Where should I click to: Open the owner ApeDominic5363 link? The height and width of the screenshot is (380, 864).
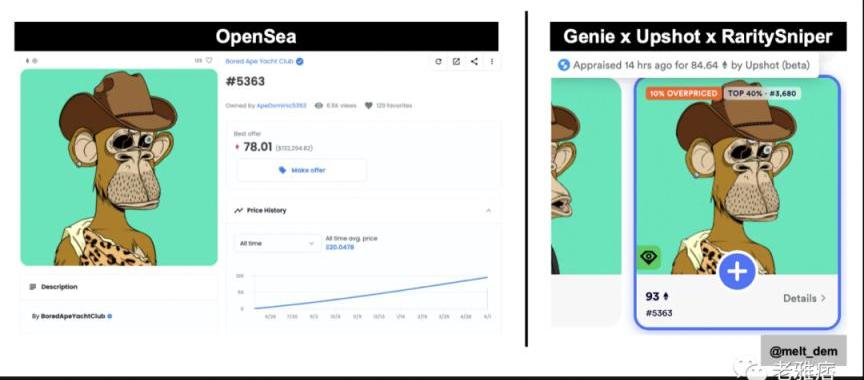point(282,105)
